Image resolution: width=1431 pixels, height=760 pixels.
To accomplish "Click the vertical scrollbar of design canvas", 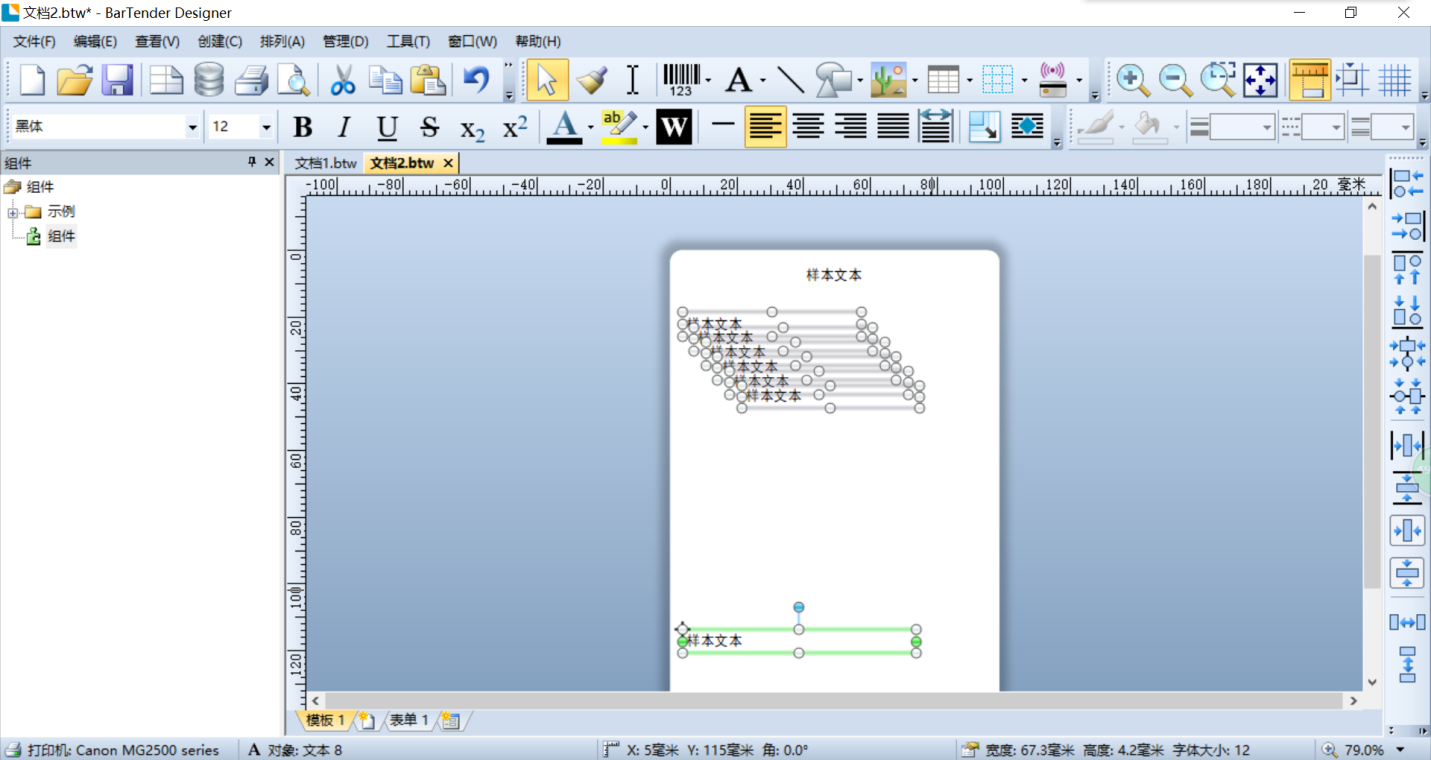I will (x=1372, y=421).
